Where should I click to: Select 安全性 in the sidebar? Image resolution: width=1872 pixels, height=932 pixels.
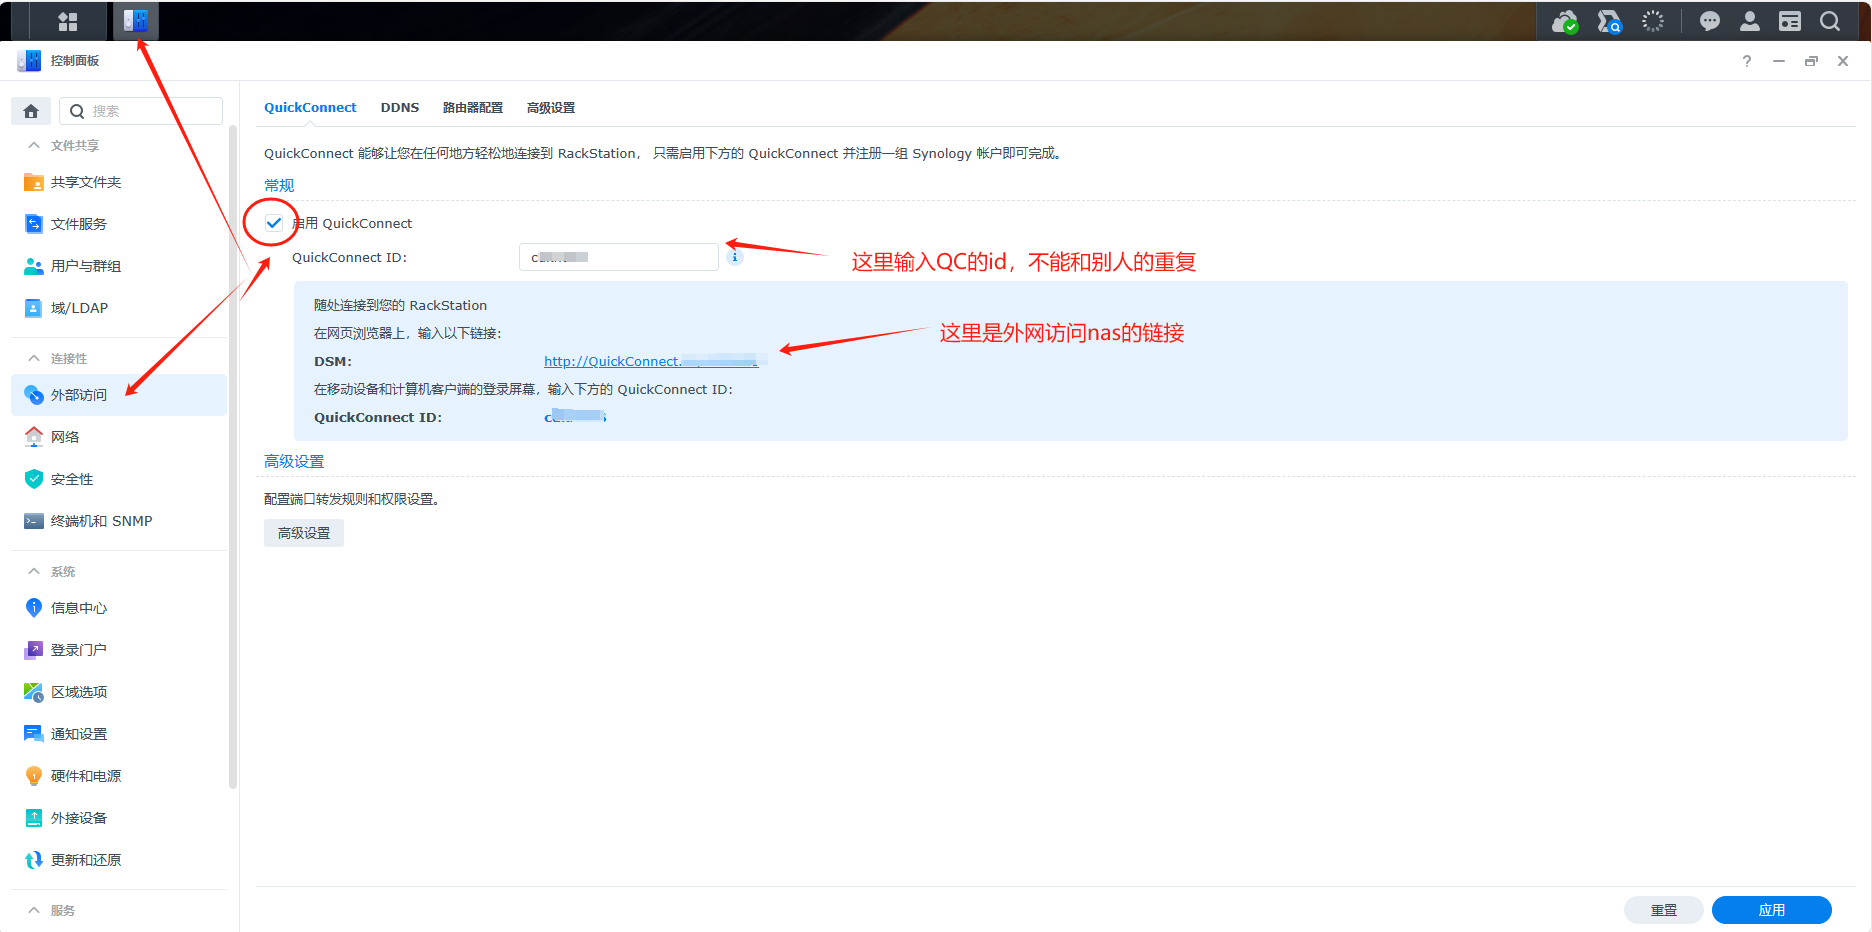coord(72,480)
